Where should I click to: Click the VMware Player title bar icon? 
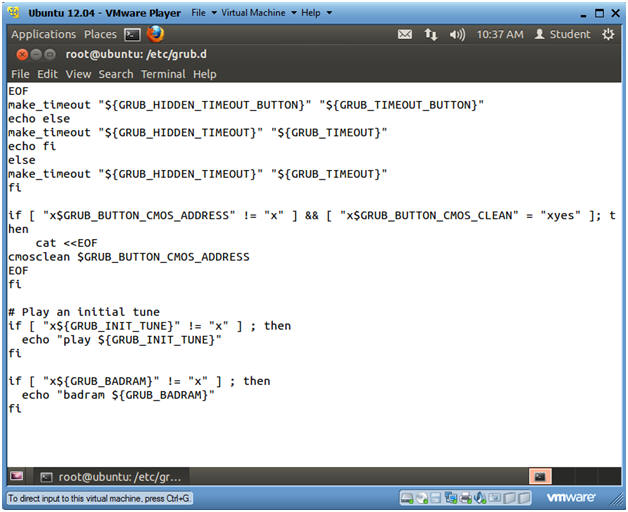point(14,13)
